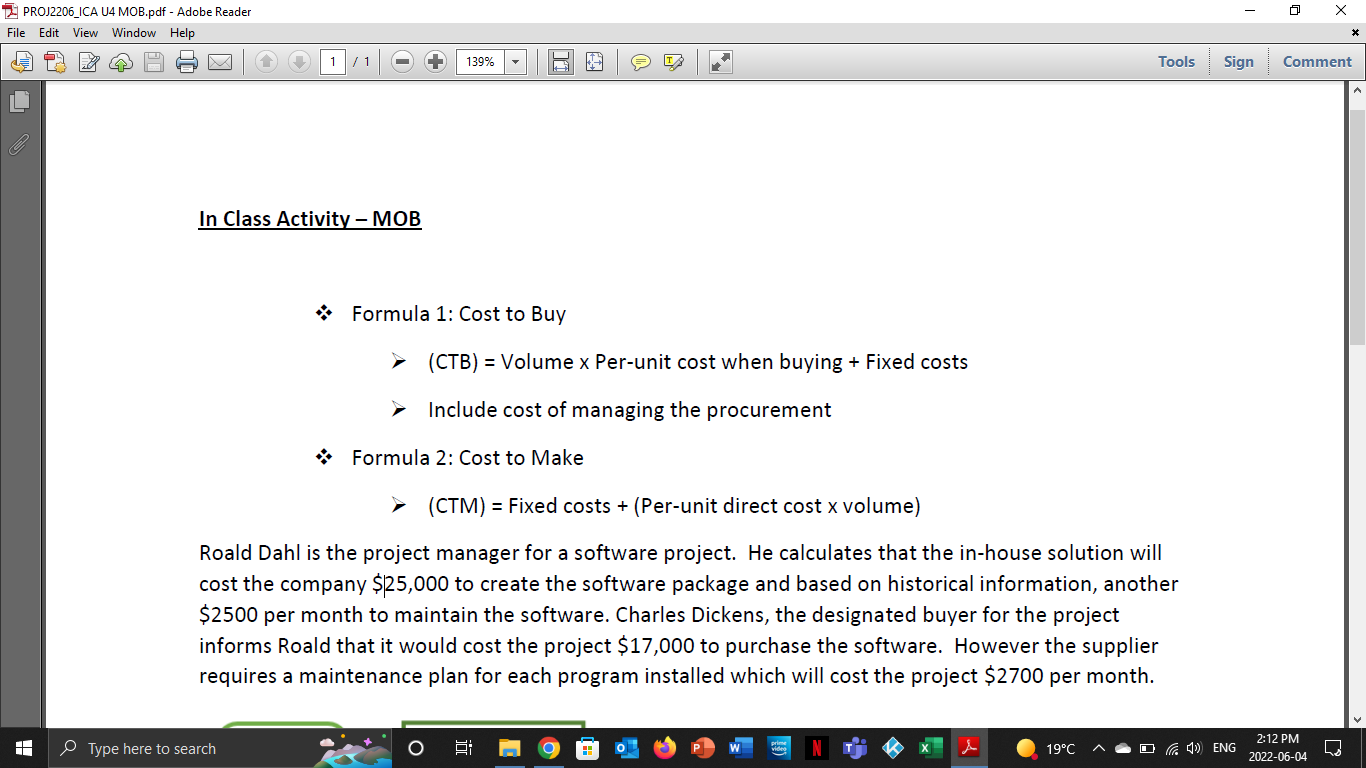The image size is (1366, 768).
Task: Select the Highlight Text tool
Action: 672,62
